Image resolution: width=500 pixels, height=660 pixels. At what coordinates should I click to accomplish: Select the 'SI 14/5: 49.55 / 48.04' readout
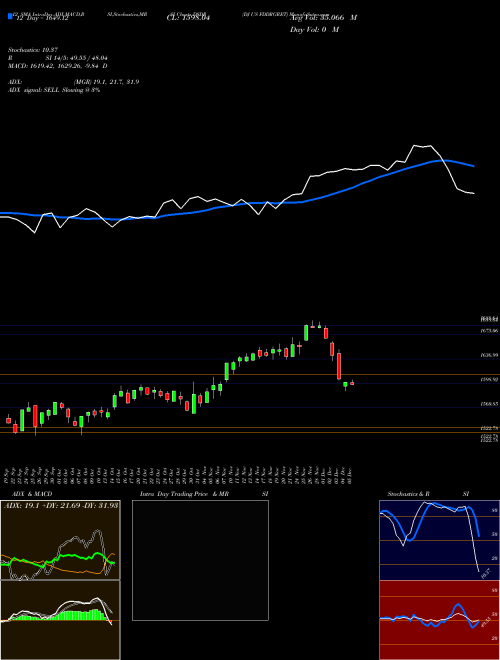pos(77,58)
